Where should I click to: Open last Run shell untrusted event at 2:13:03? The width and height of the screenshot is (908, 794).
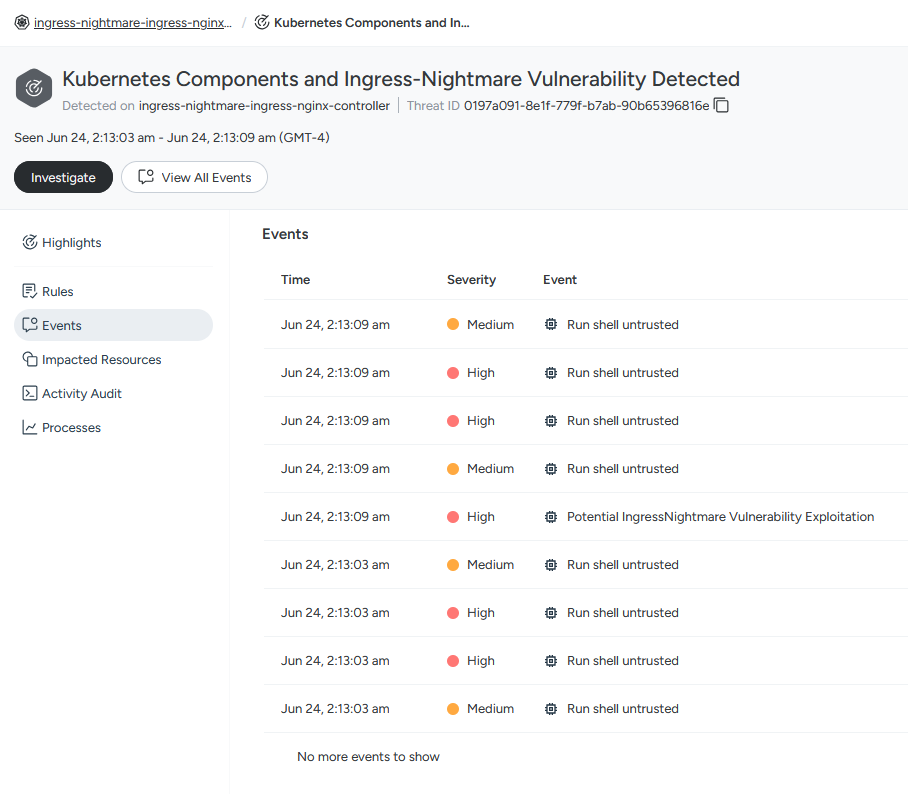(585, 708)
